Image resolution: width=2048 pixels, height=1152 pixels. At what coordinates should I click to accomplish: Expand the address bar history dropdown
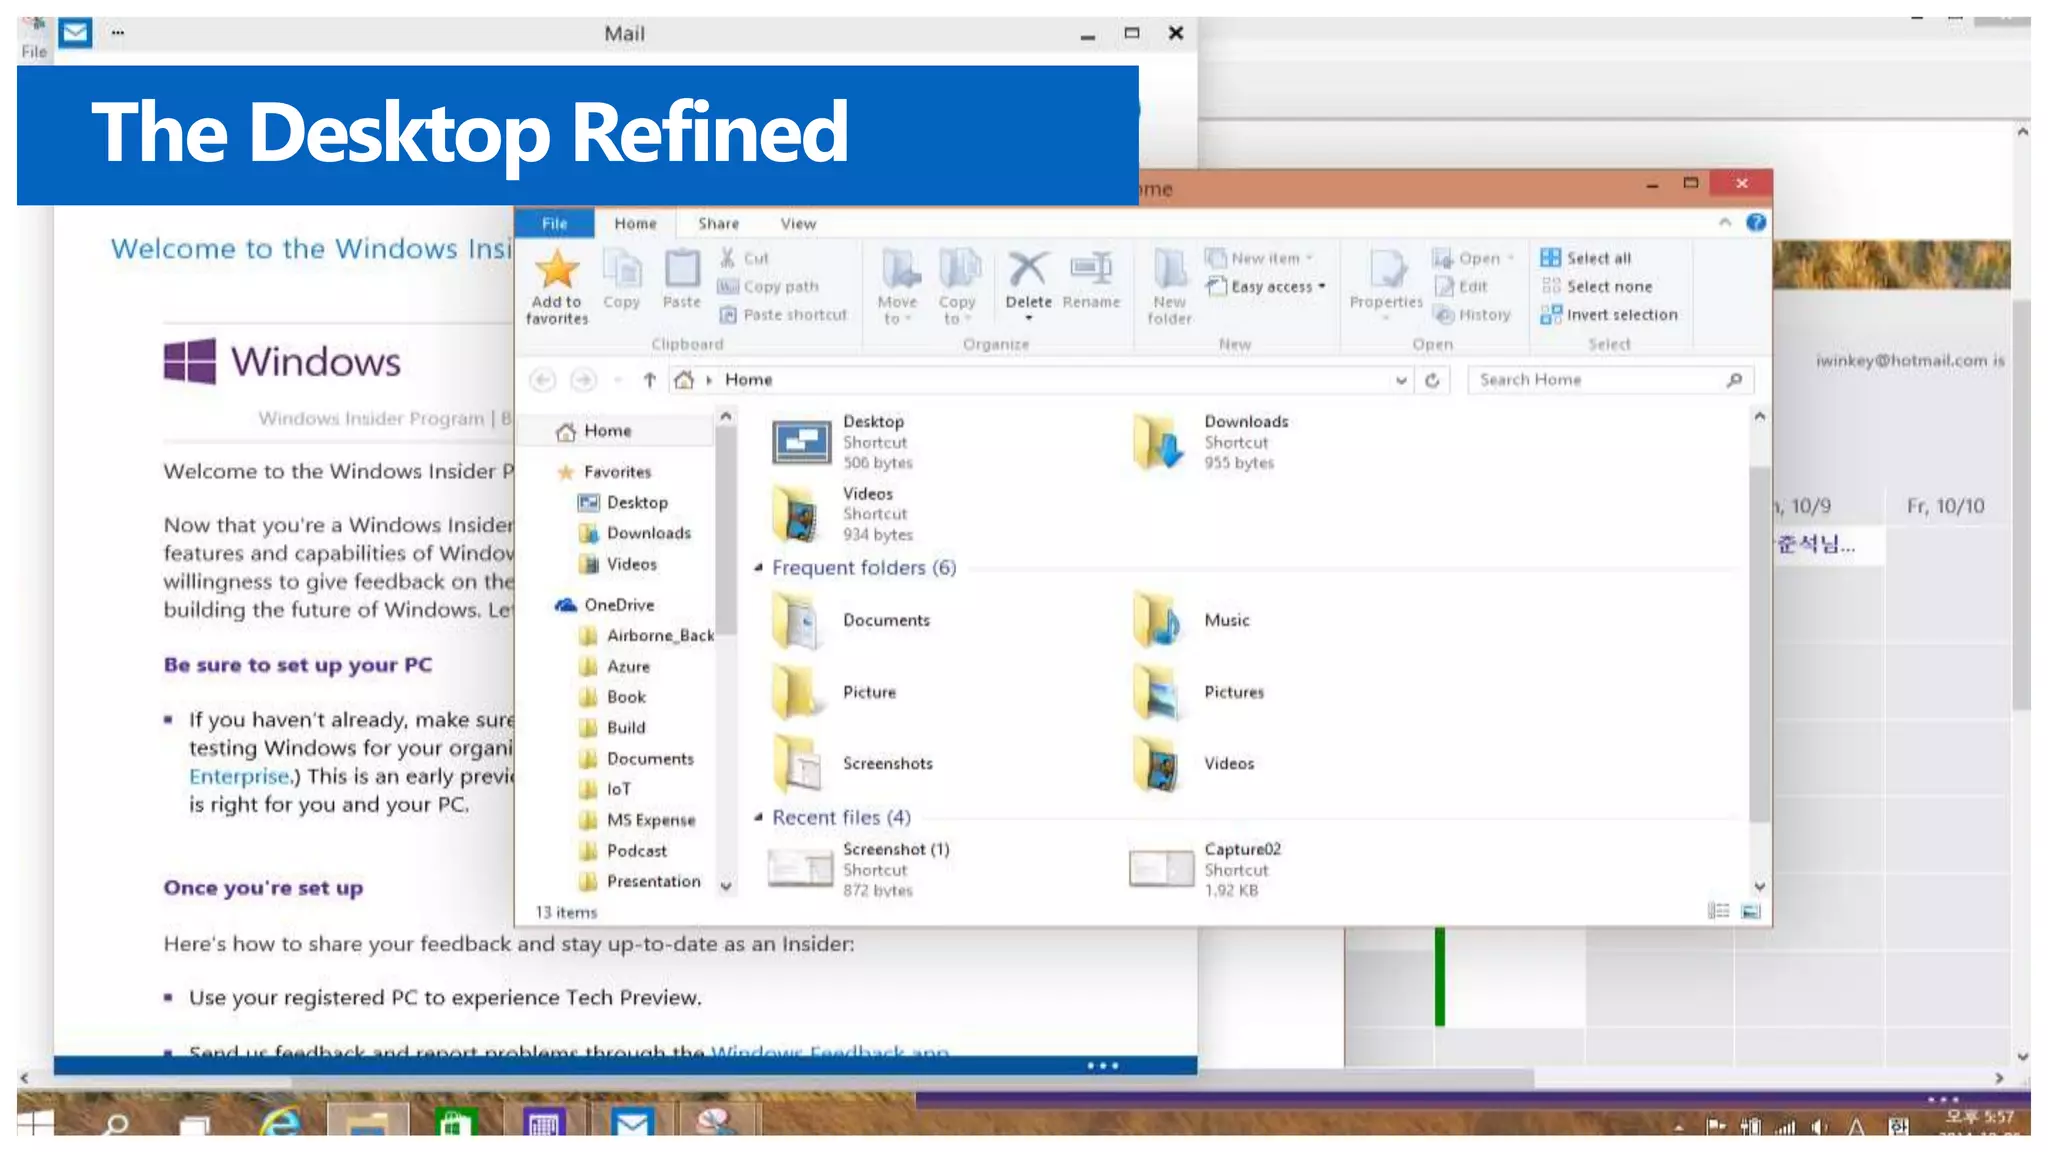coord(1401,380)
